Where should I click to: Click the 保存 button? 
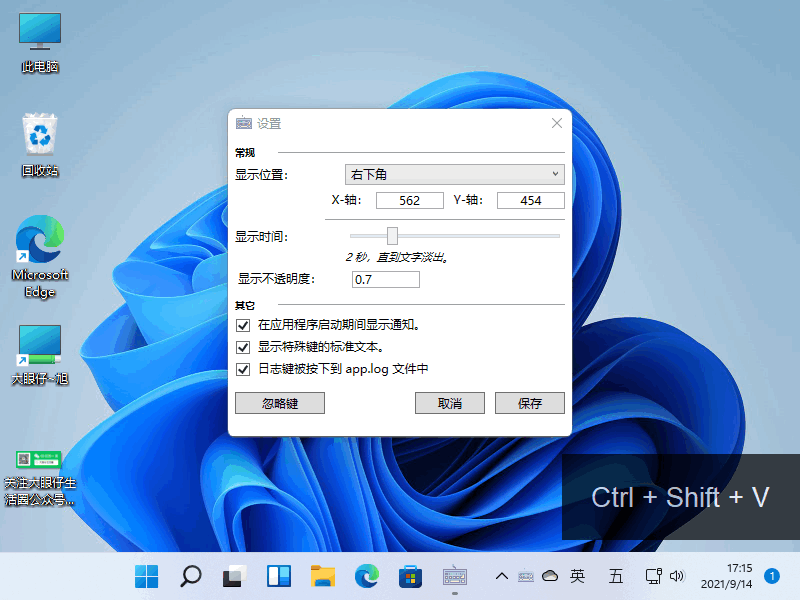[530, 403]
